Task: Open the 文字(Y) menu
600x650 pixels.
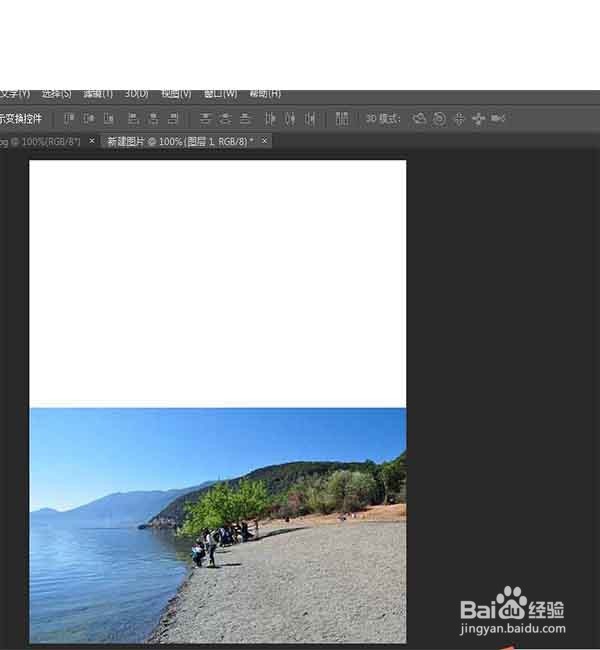Action: [15, 94]
